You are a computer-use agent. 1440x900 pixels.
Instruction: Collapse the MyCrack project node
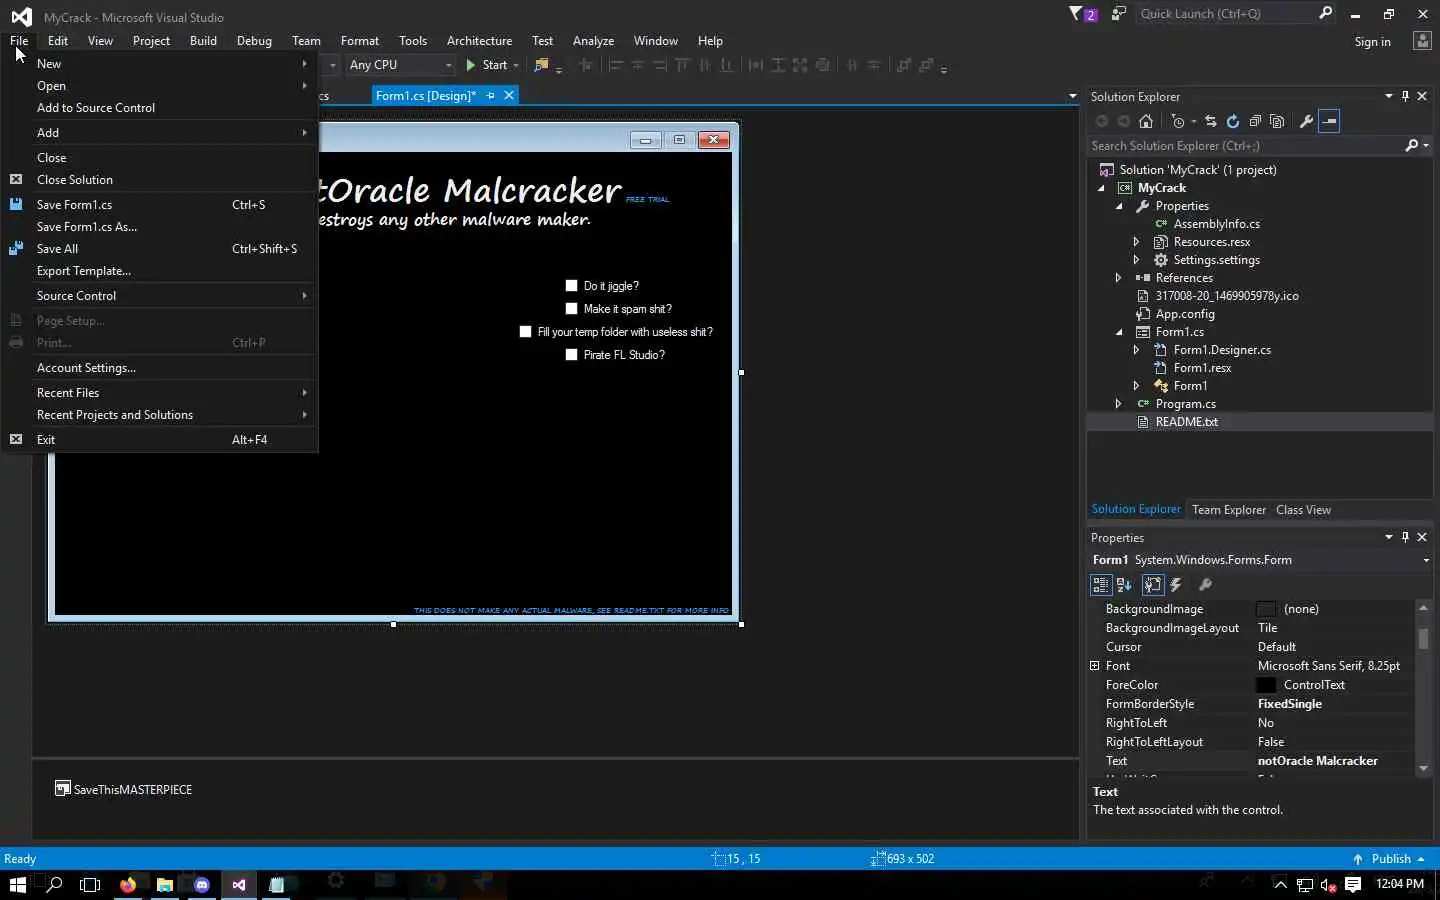1101,188
